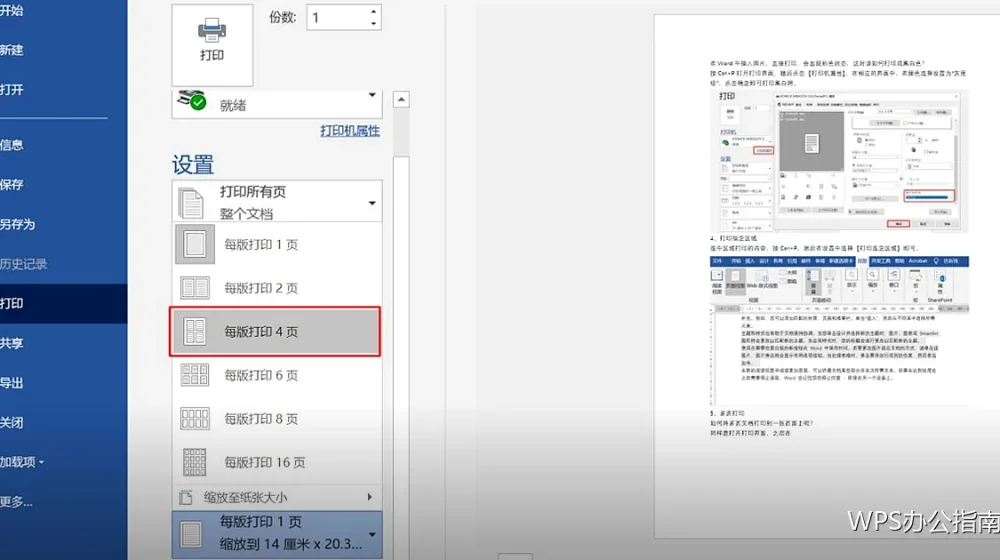Select 每版打印 1 页 option
1000x560 pixels.
click(277, 244)
